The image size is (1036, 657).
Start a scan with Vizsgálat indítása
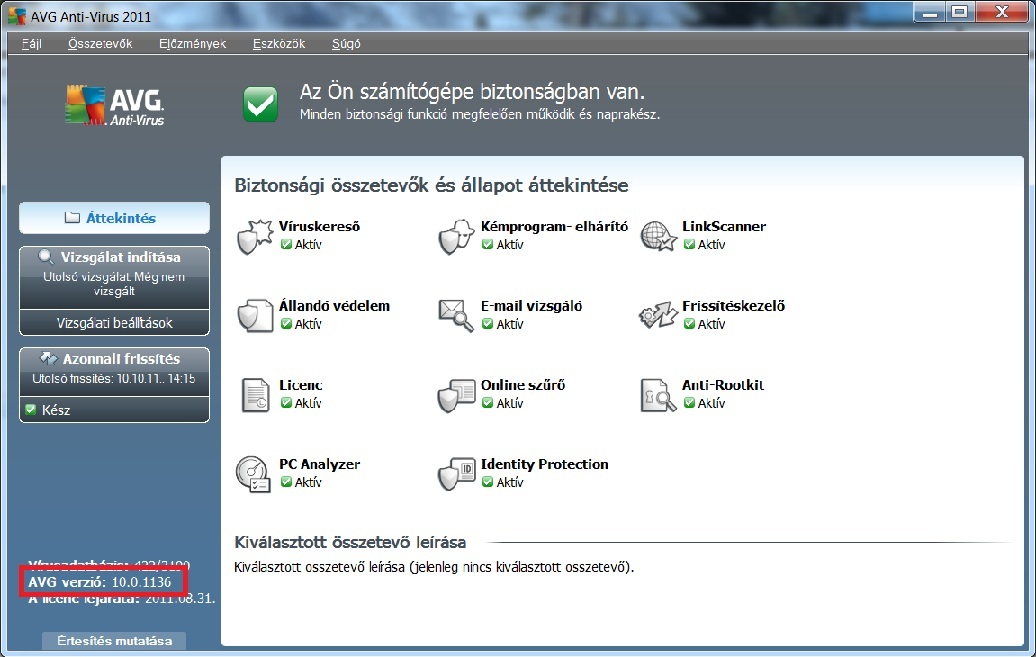(114, 258)
